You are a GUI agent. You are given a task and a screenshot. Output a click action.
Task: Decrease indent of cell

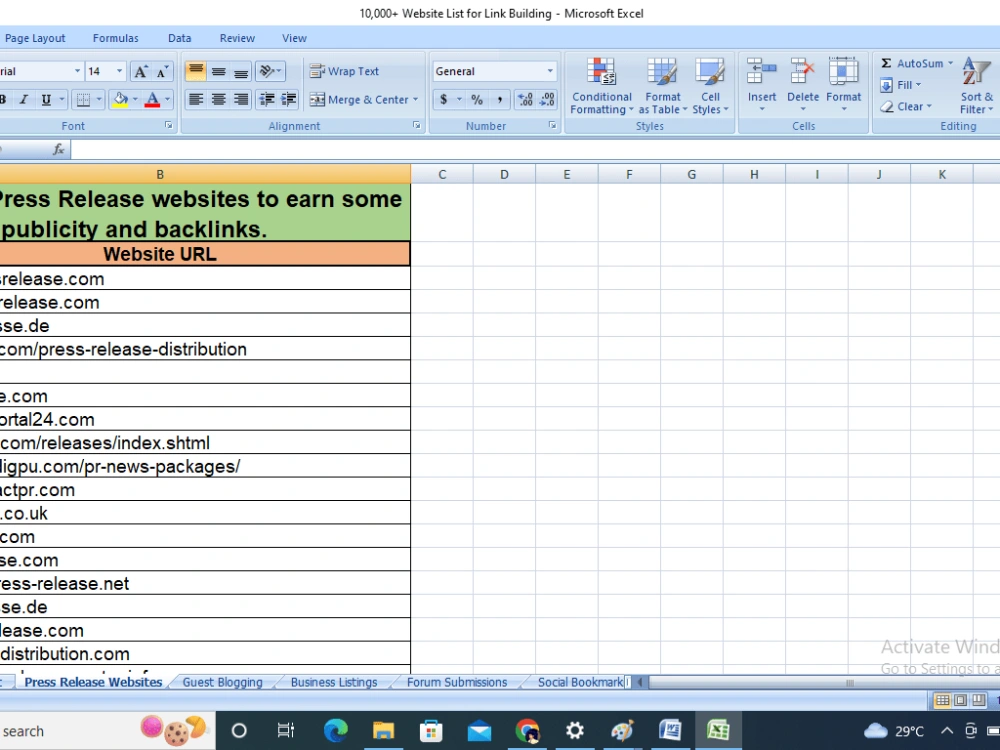267,99
